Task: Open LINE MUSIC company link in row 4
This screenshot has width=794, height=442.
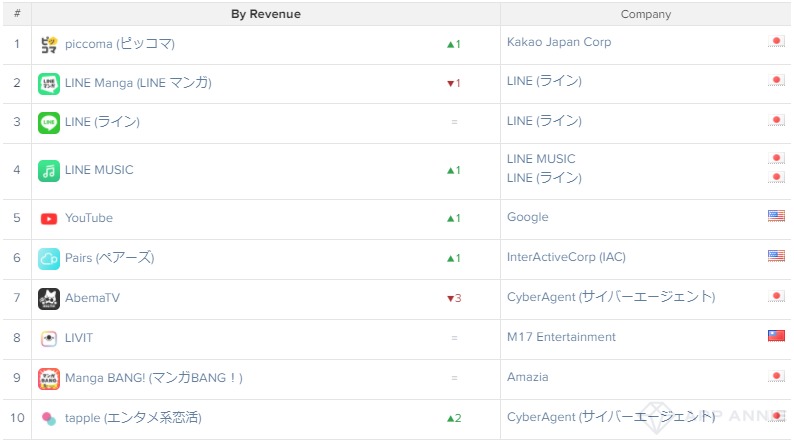Action: pyautogui.click(x=541, y=159)
